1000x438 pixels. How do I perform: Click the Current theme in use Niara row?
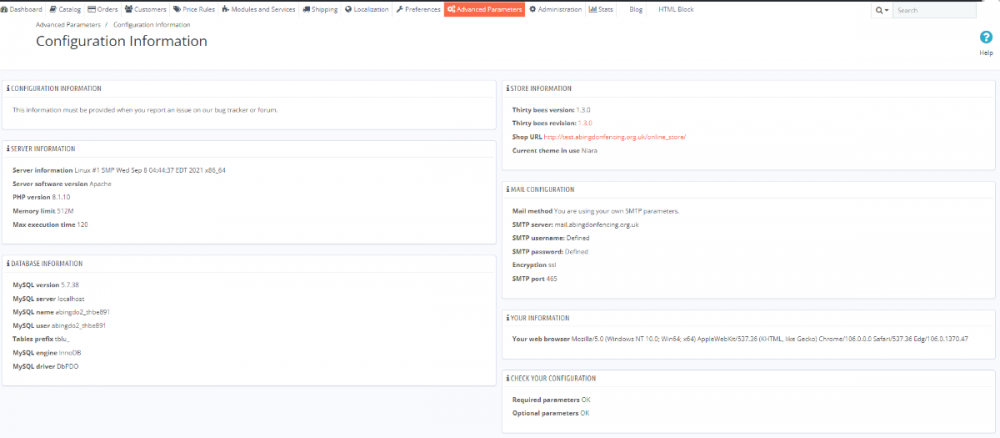[x=555, y=150]
